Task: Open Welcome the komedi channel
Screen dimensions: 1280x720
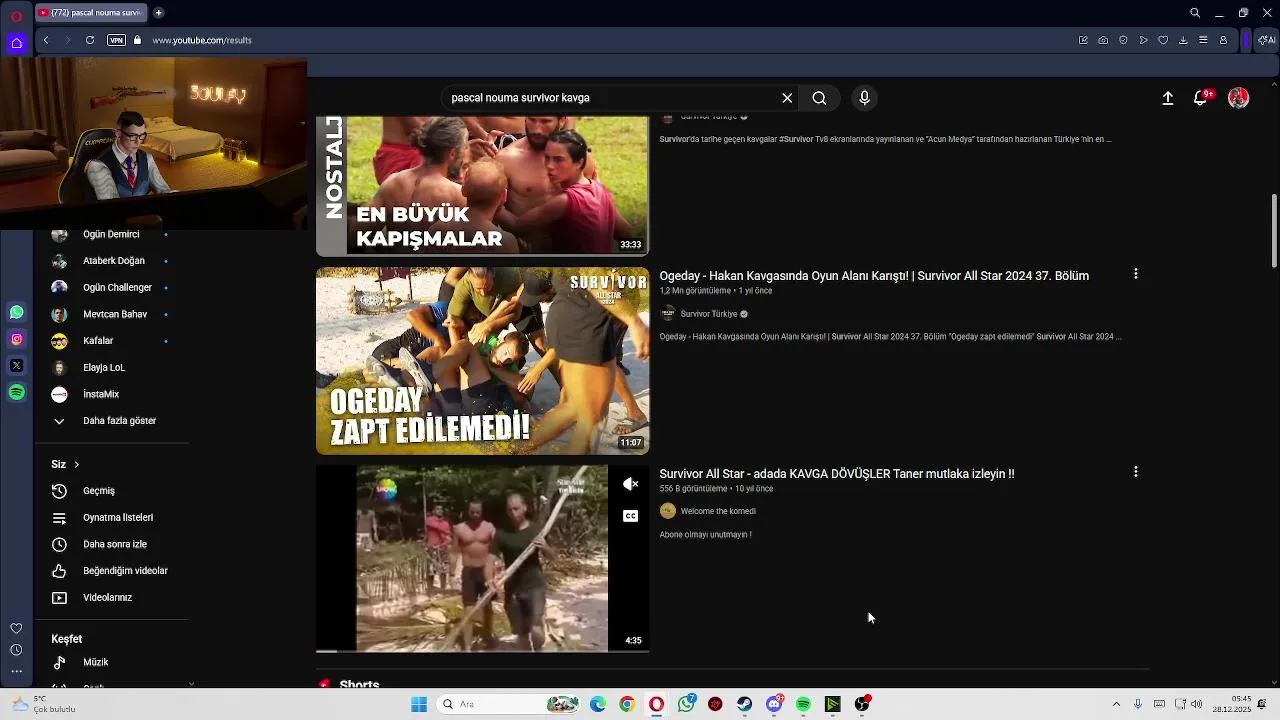Action: pyautogui.click(x=718, y=511)
